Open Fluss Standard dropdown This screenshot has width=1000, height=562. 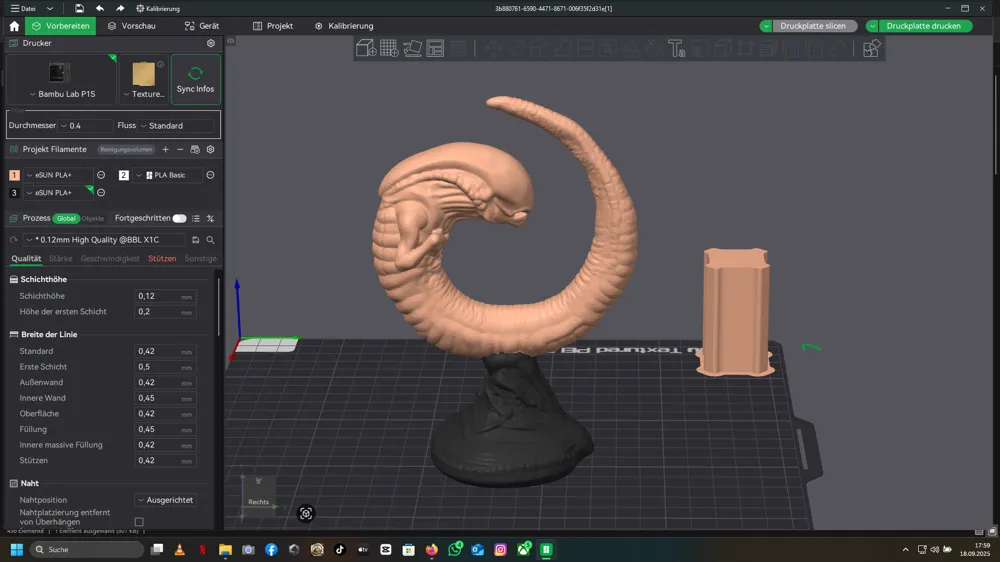click(x=176, y=126)
